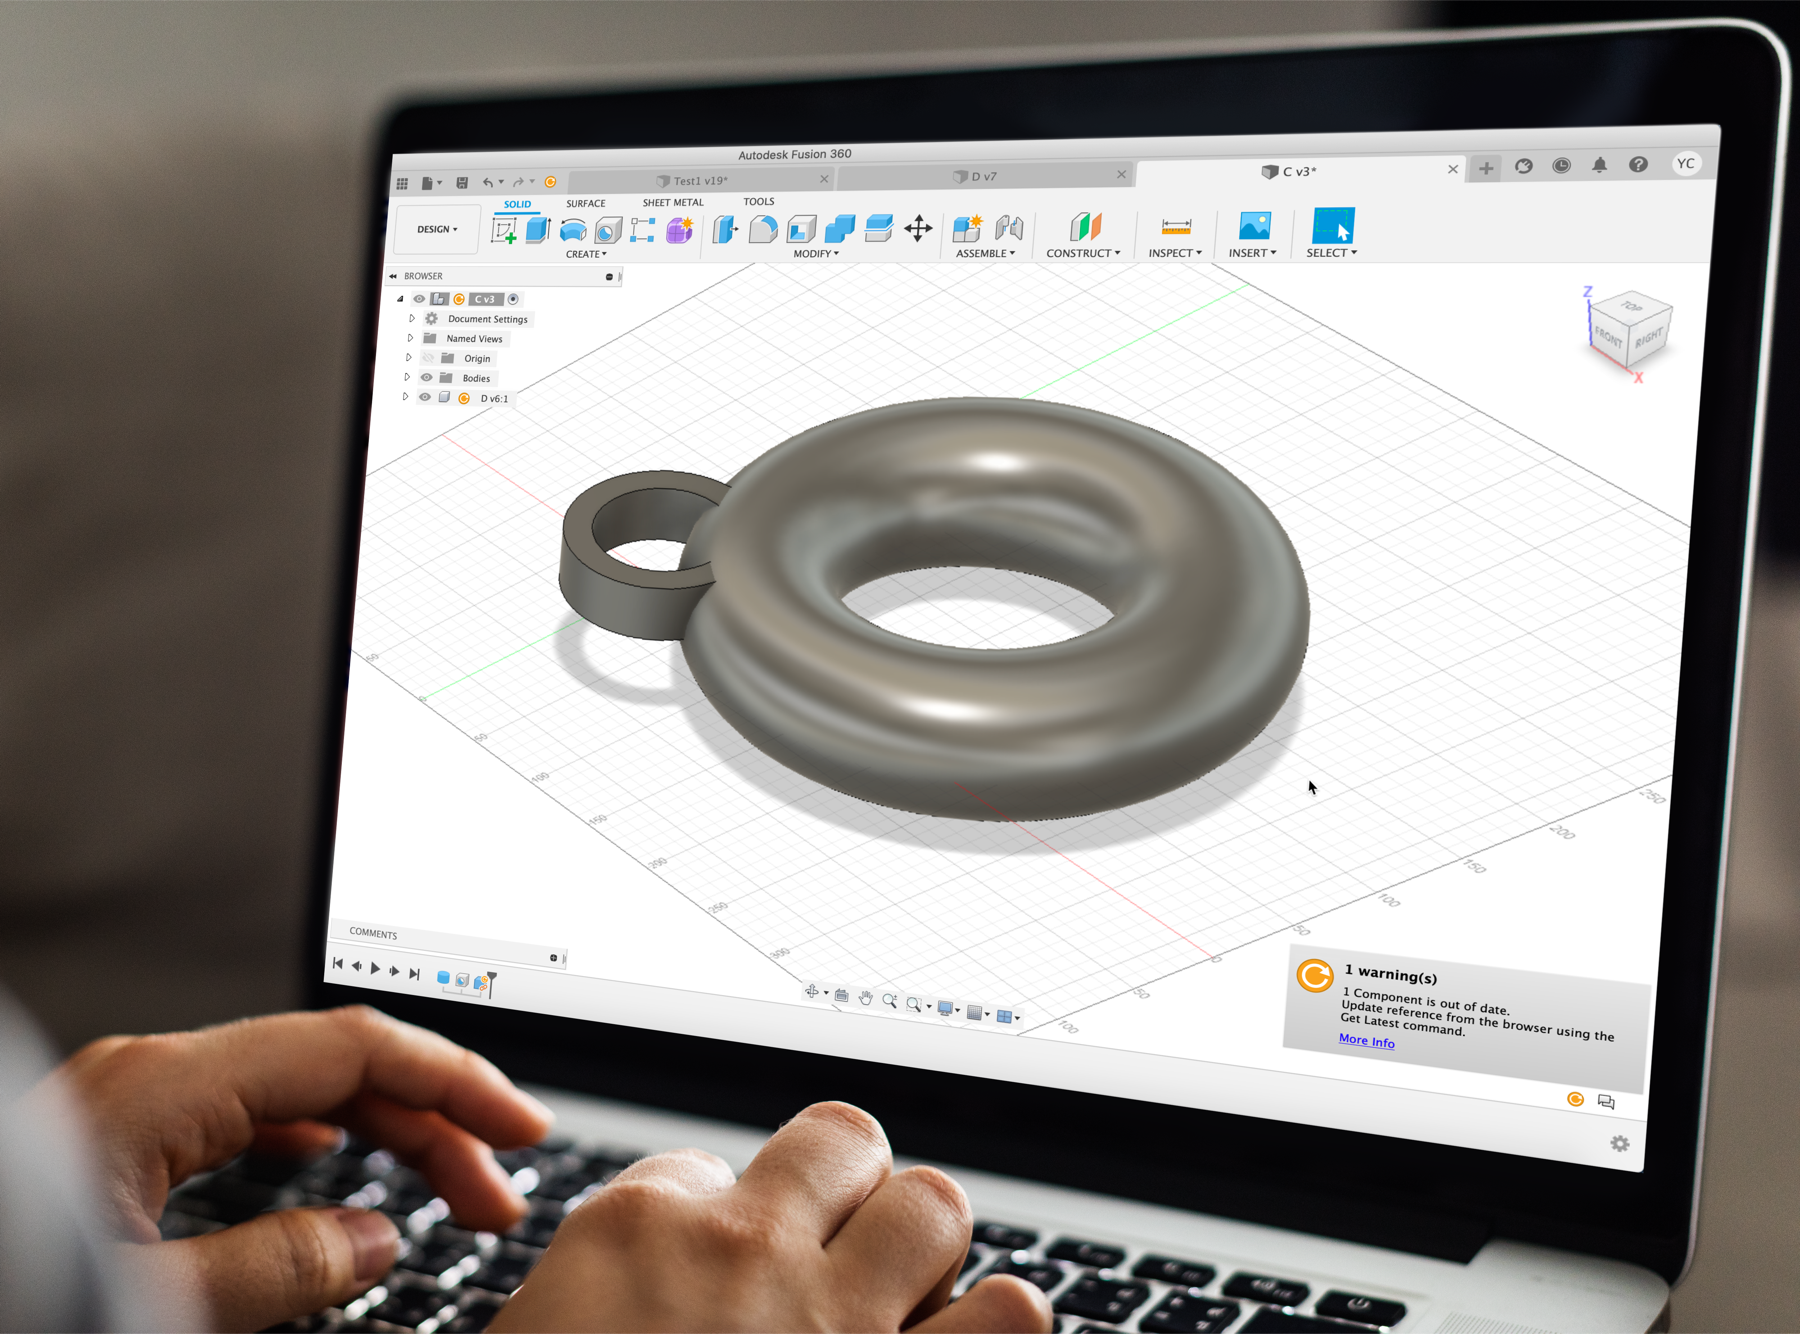
Task: Click the More Info link
Action: pyautogui.click(x=1366, y=1041)
